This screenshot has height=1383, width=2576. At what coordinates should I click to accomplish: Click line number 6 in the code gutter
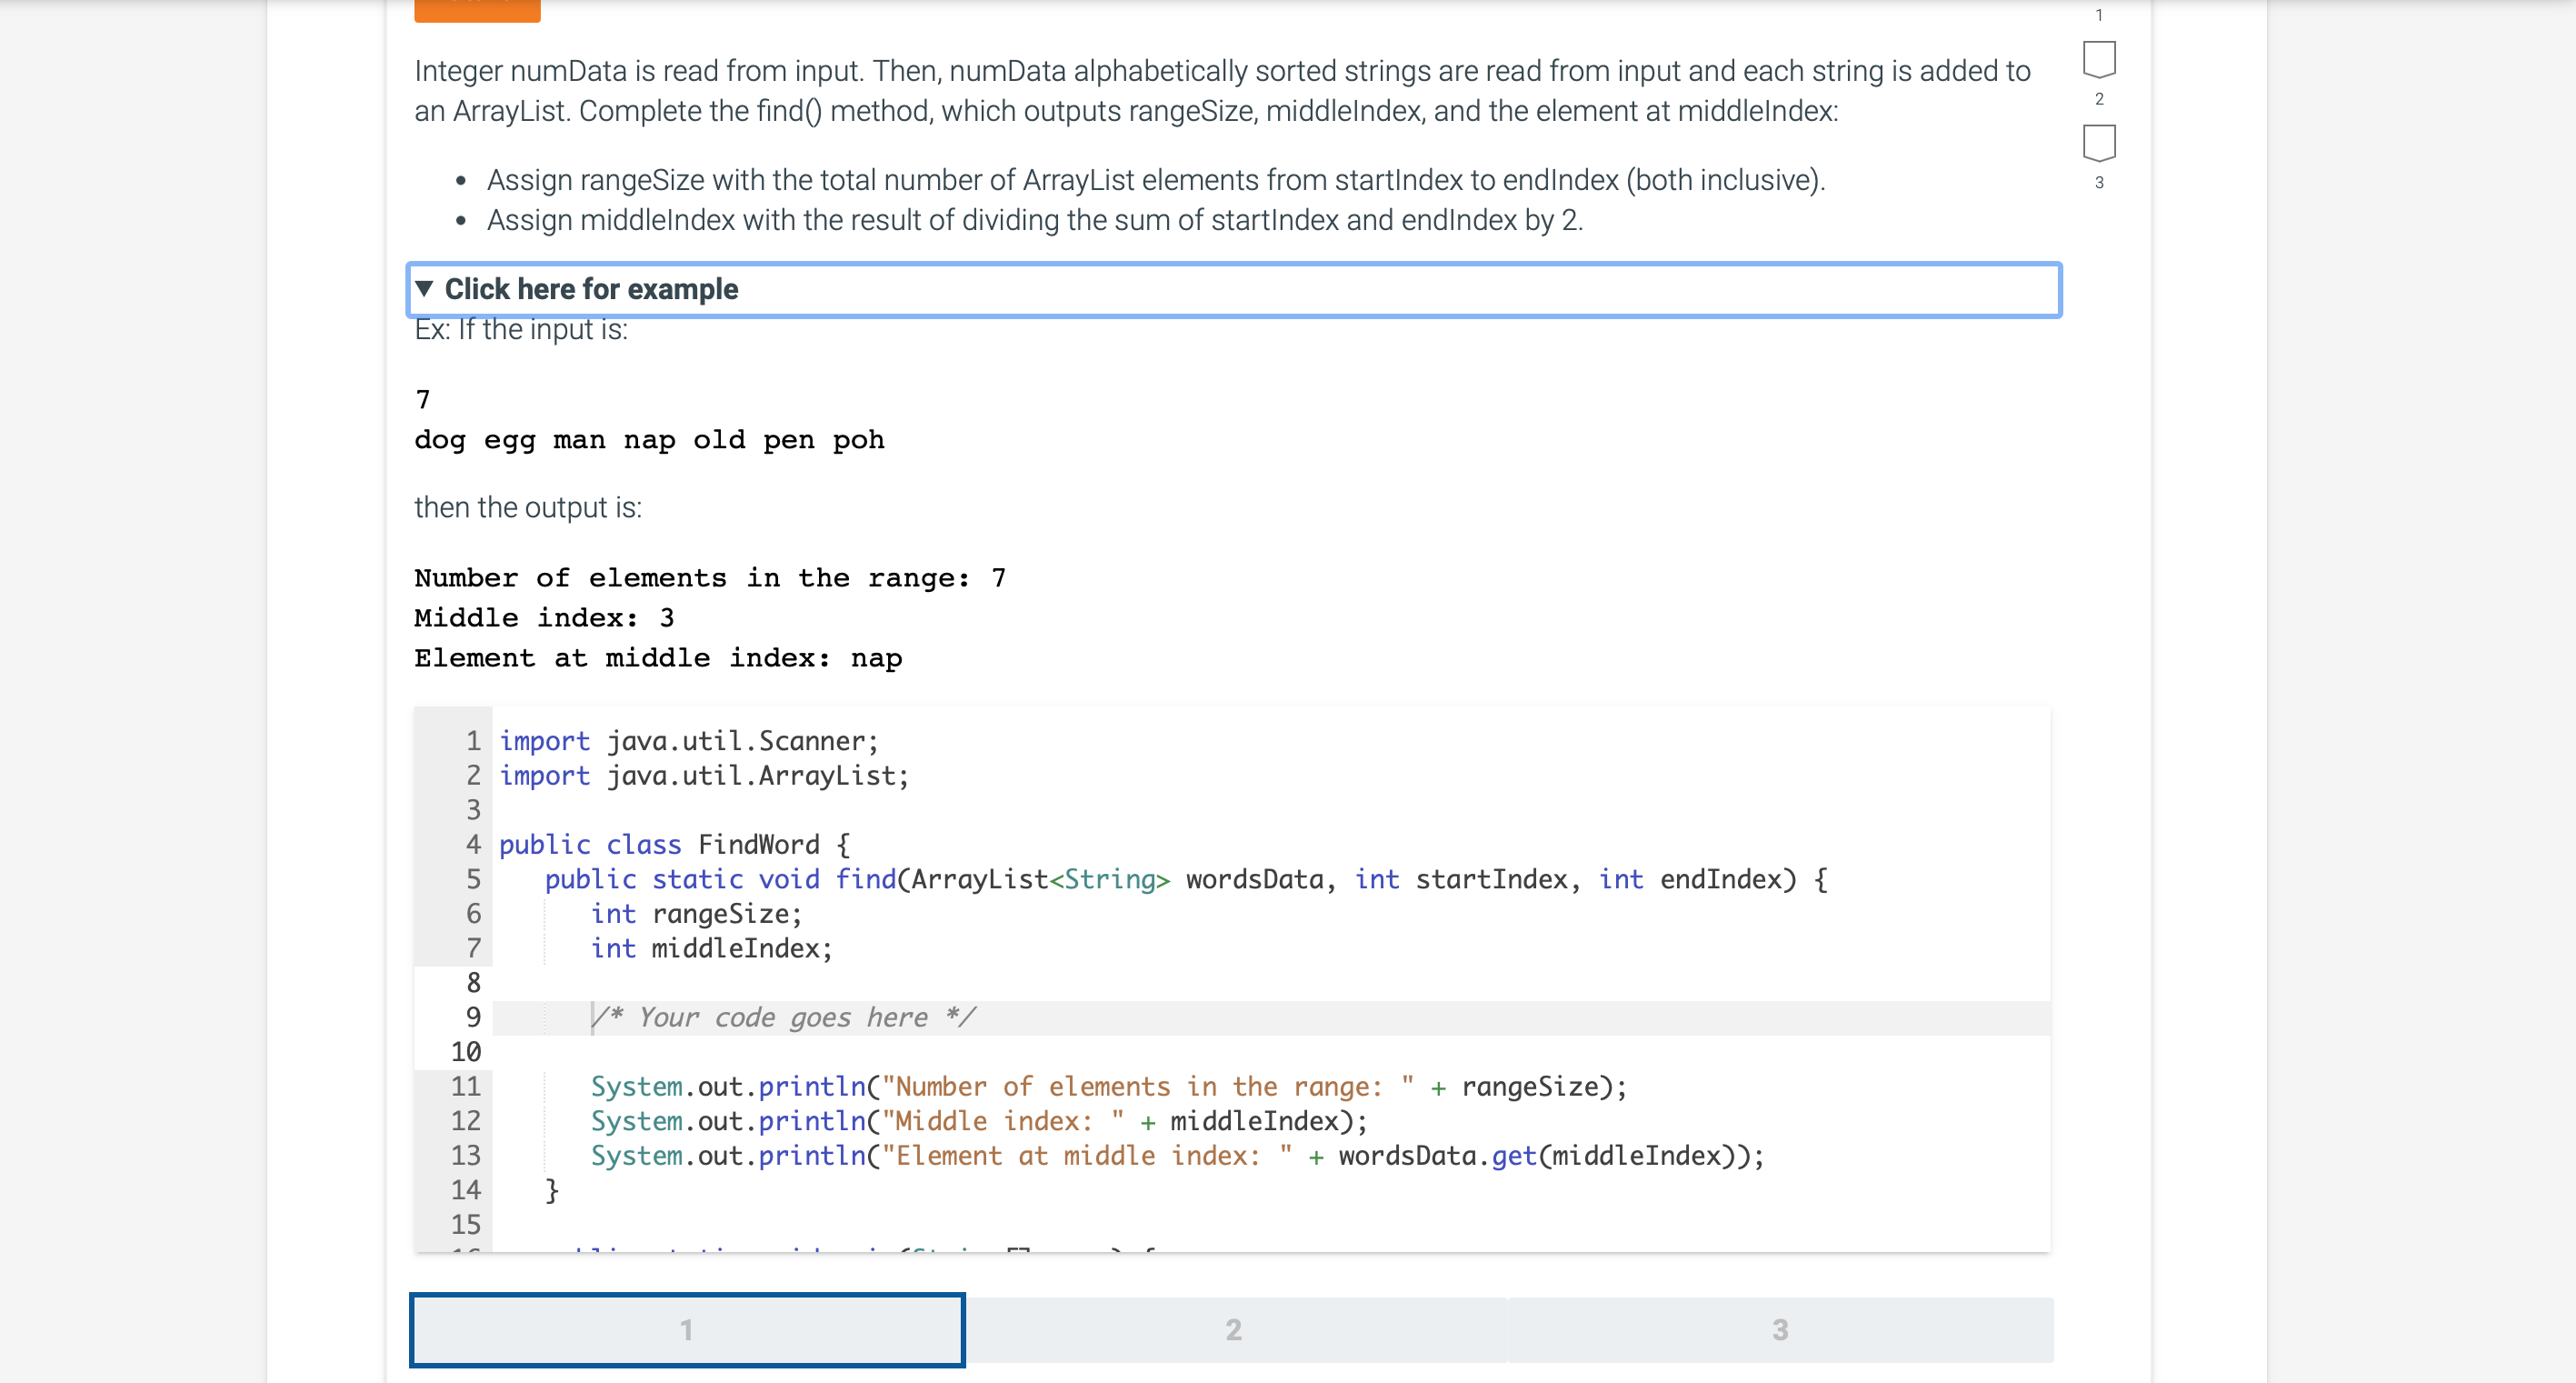[472, 913]
